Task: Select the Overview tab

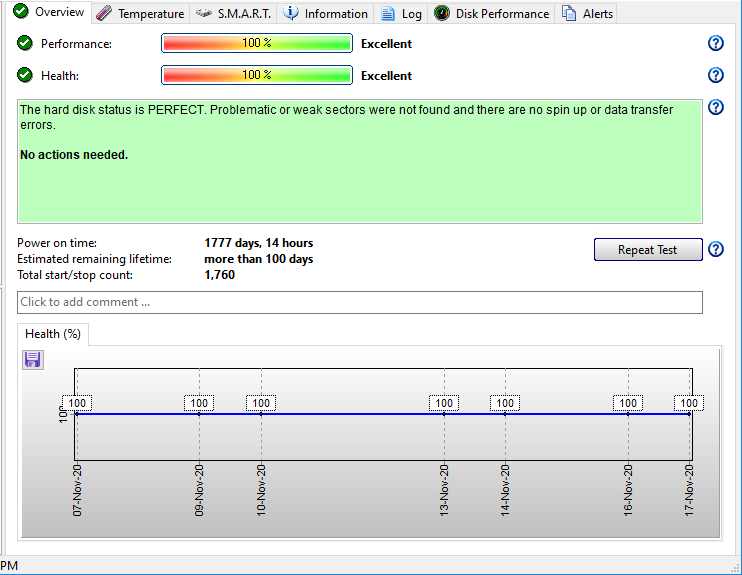Action: tap(49, 12)
